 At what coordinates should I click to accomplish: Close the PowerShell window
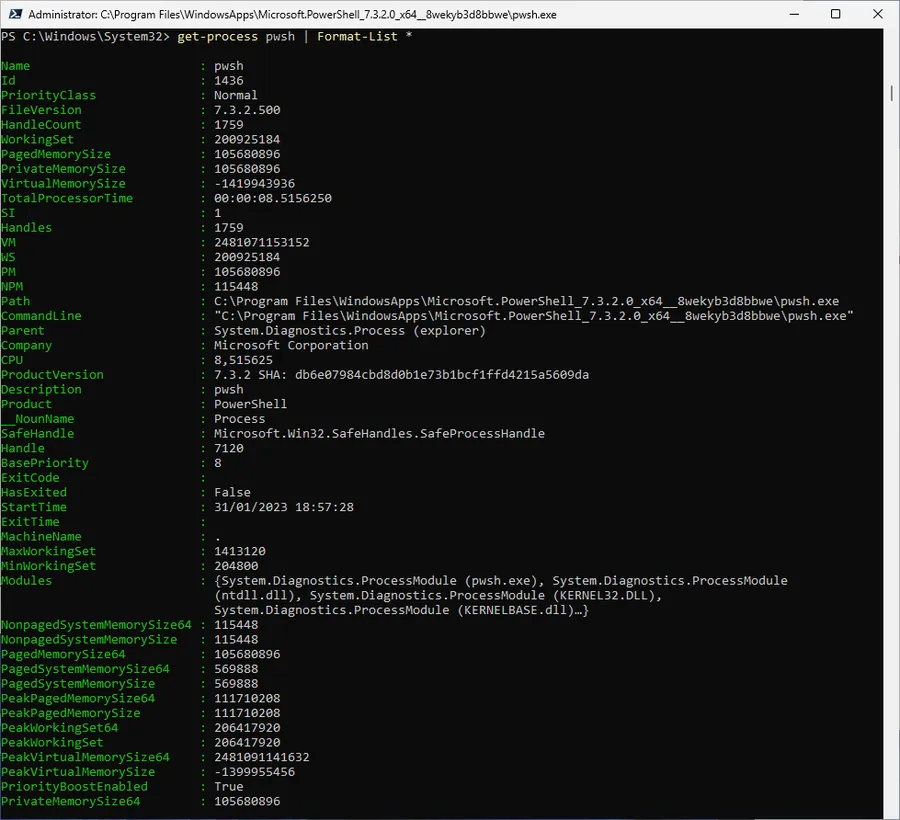[878, 14]
